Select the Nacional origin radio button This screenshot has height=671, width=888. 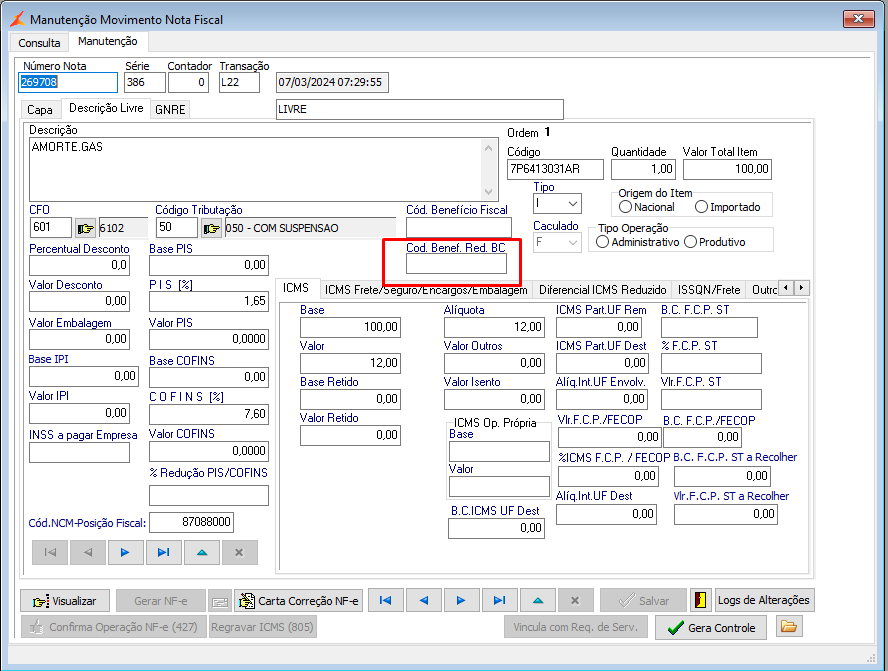tap(626, 207)
